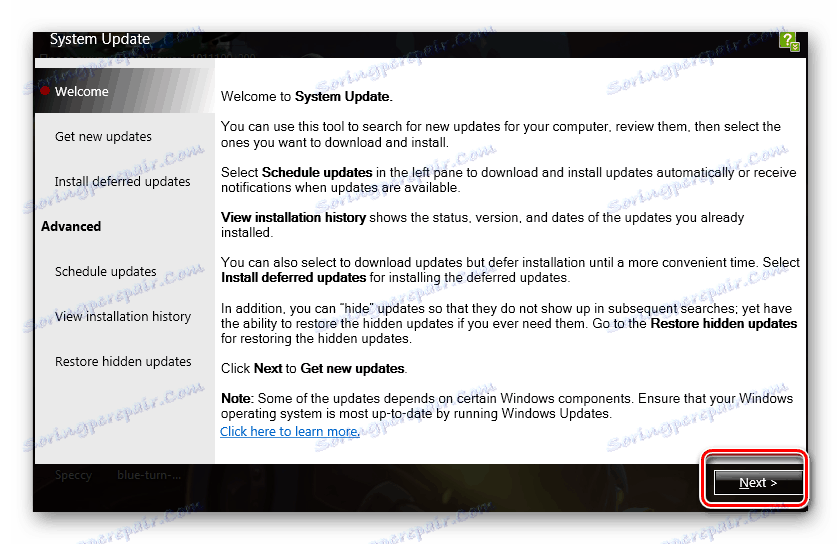Follow the Click here to learn more link
This screenshot has width=840, height=544.
pos(290,431)
